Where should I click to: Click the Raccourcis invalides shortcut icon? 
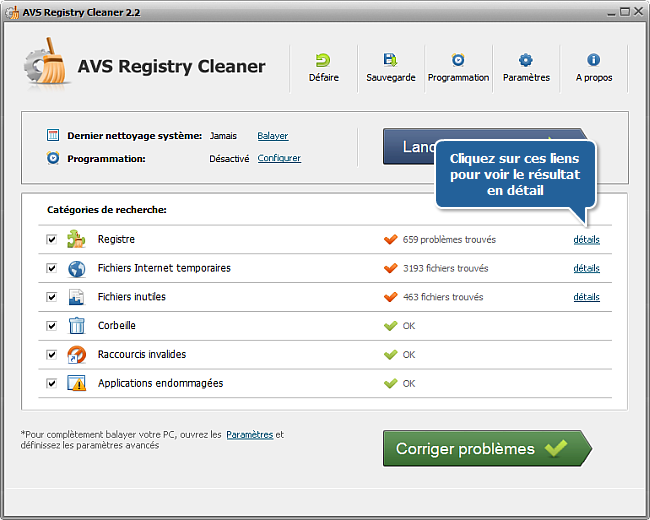point(77,355)
